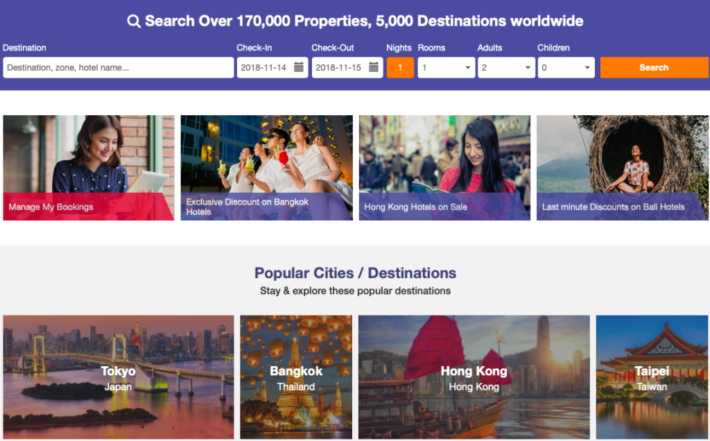
Task: Click the orange Nights count box
Action: [400, 67]
